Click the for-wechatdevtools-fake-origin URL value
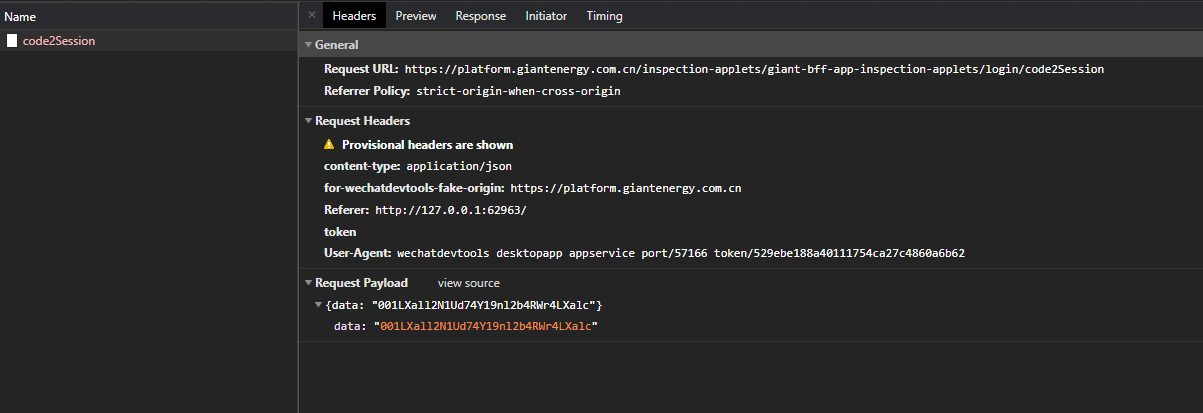Viewport: 1203px width, 413px height. click(x=625, y=188)
